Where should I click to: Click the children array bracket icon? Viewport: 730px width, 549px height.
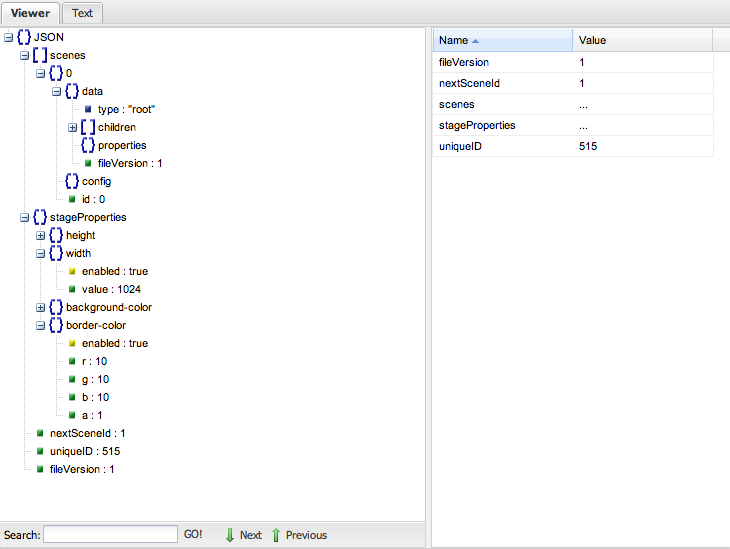click(88, 127)
